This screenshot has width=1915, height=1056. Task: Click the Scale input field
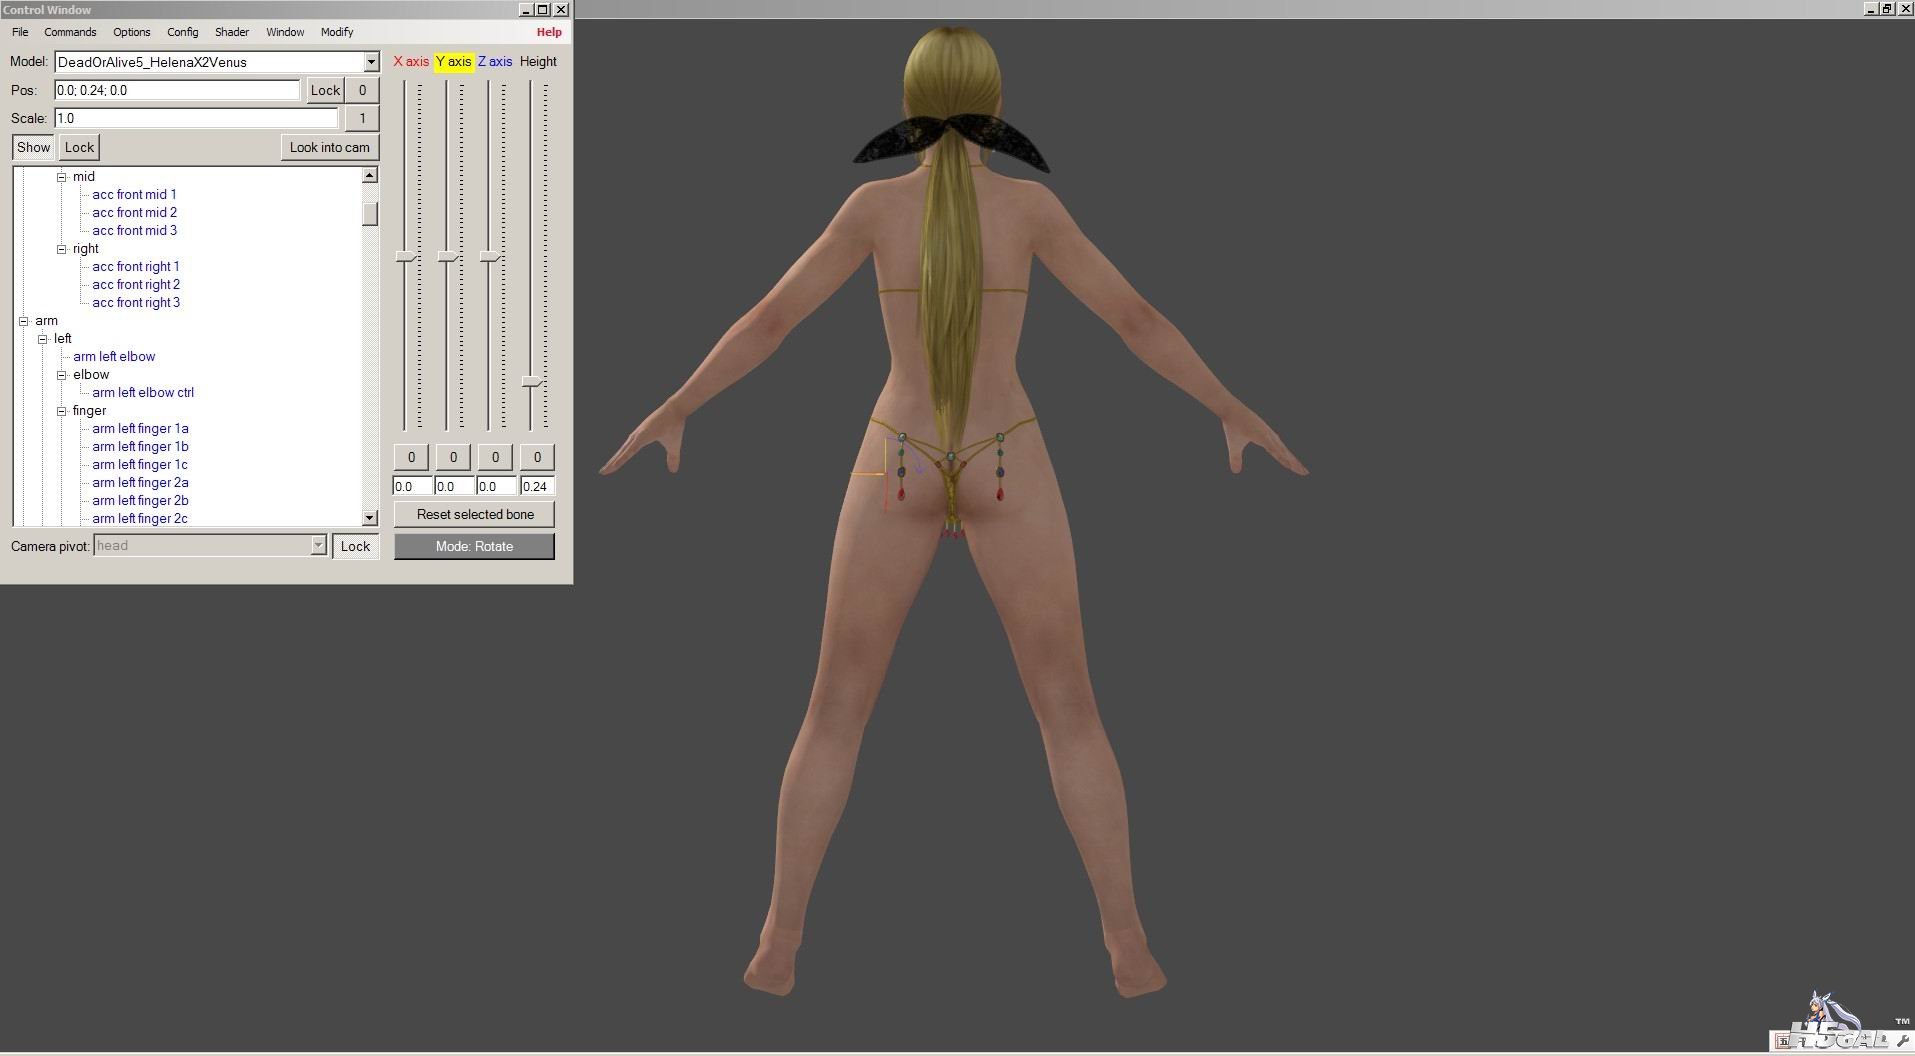coord(196,118)
